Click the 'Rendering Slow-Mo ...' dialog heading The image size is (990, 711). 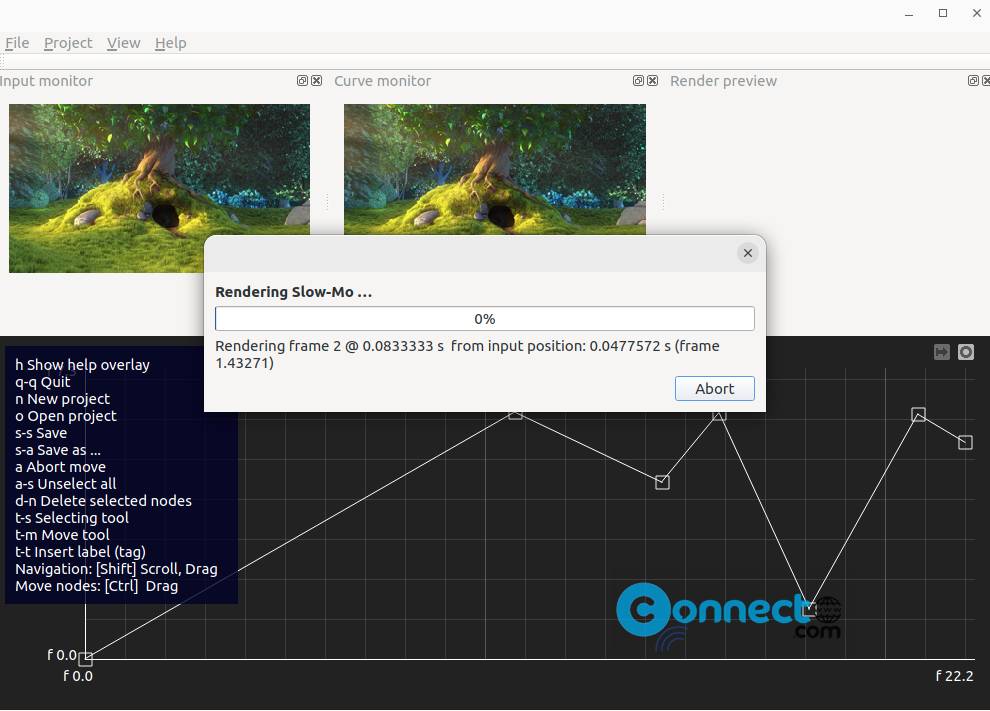click(x=294, y=292)
